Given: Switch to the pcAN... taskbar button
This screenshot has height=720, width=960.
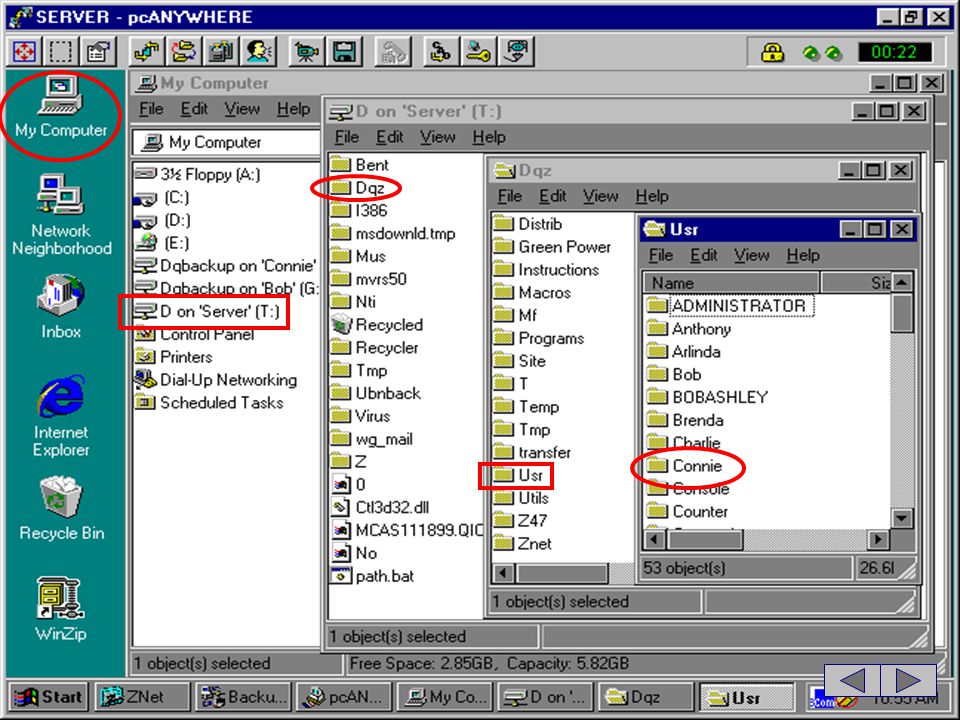Looking at the screenshot, I should click(x=345, y=697).
